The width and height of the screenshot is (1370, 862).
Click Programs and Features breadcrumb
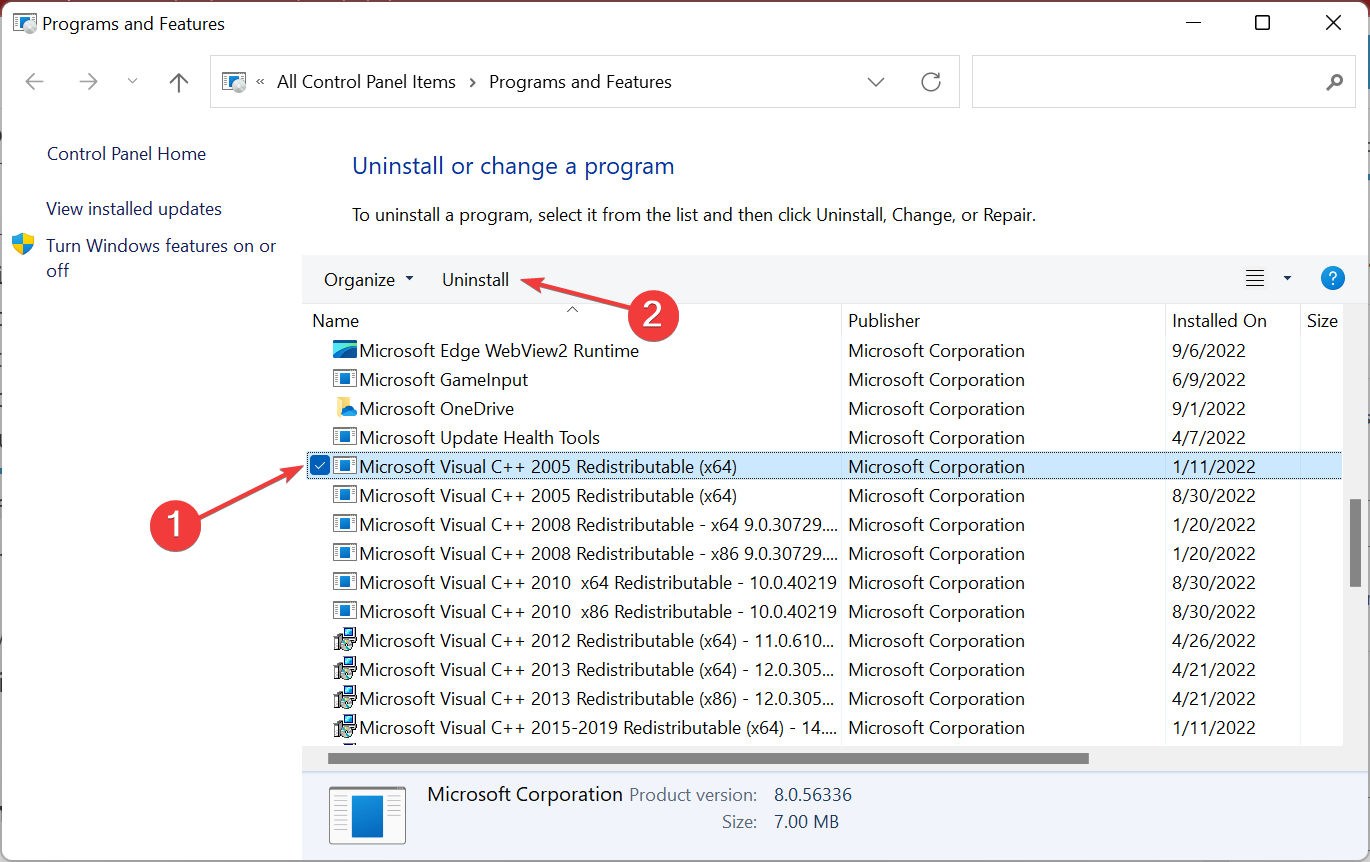tap(580, 82)
